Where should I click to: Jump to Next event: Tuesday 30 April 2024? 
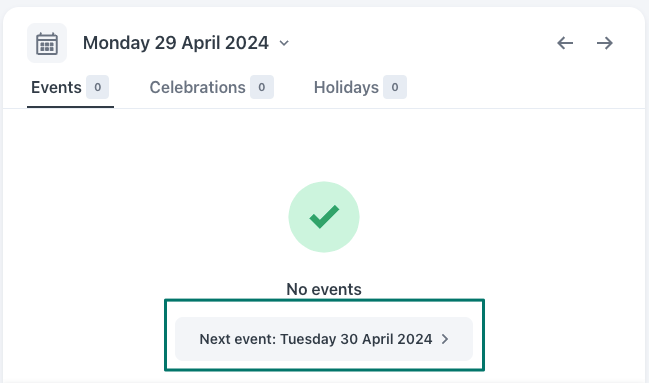324,339
